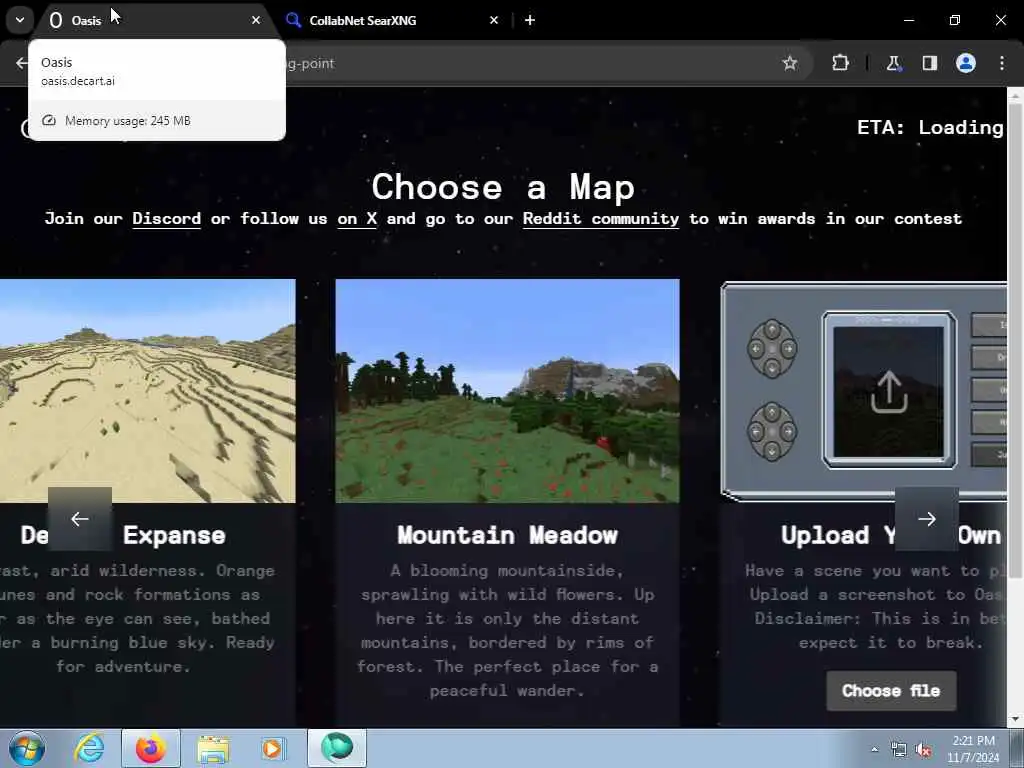
Task: Open Windows Explorer folder on taskbar
Action: [x=213, y=748]
